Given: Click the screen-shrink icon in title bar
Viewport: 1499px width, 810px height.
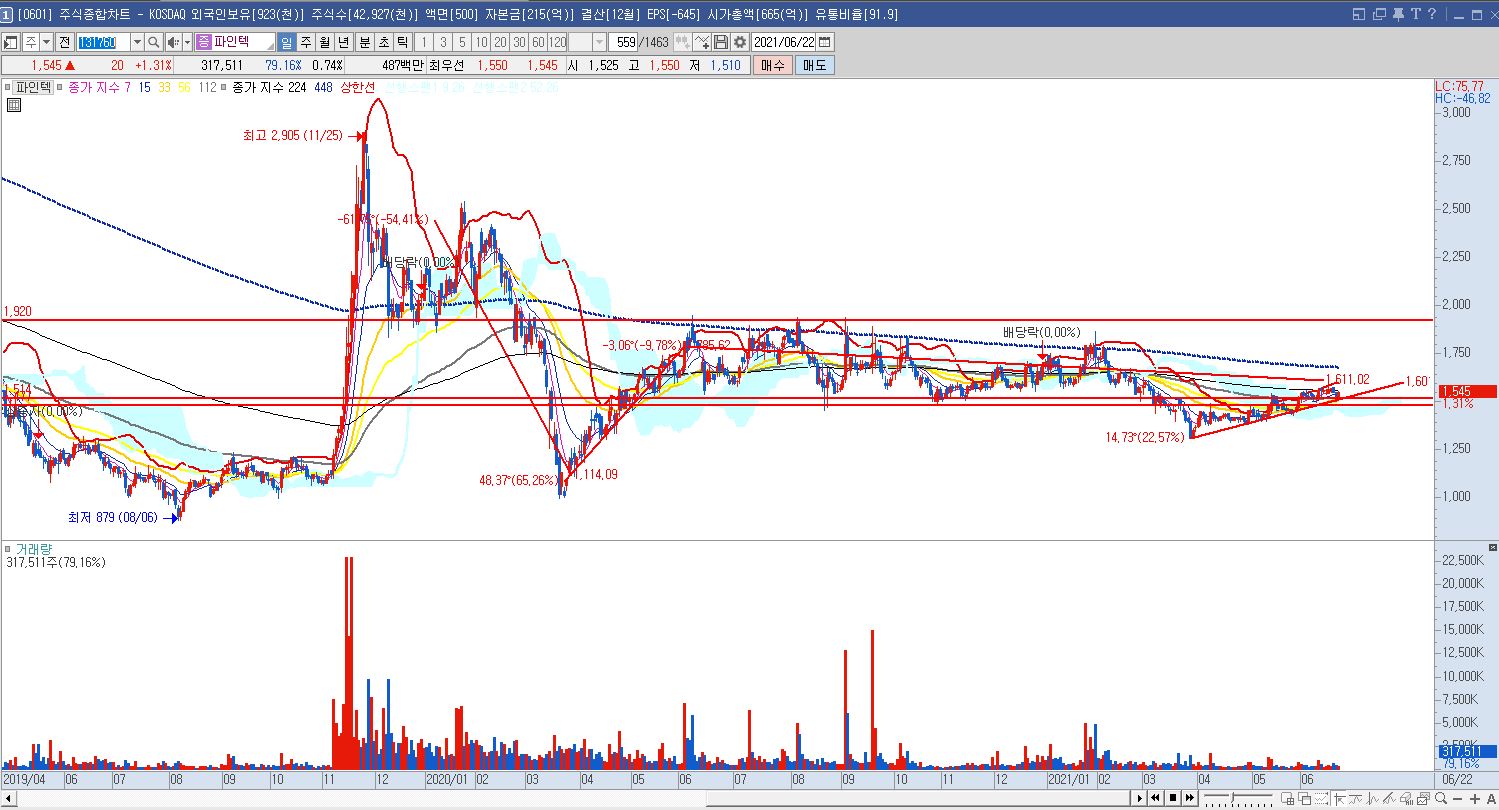Looking at the screenshot, I should coord(1359,14).
